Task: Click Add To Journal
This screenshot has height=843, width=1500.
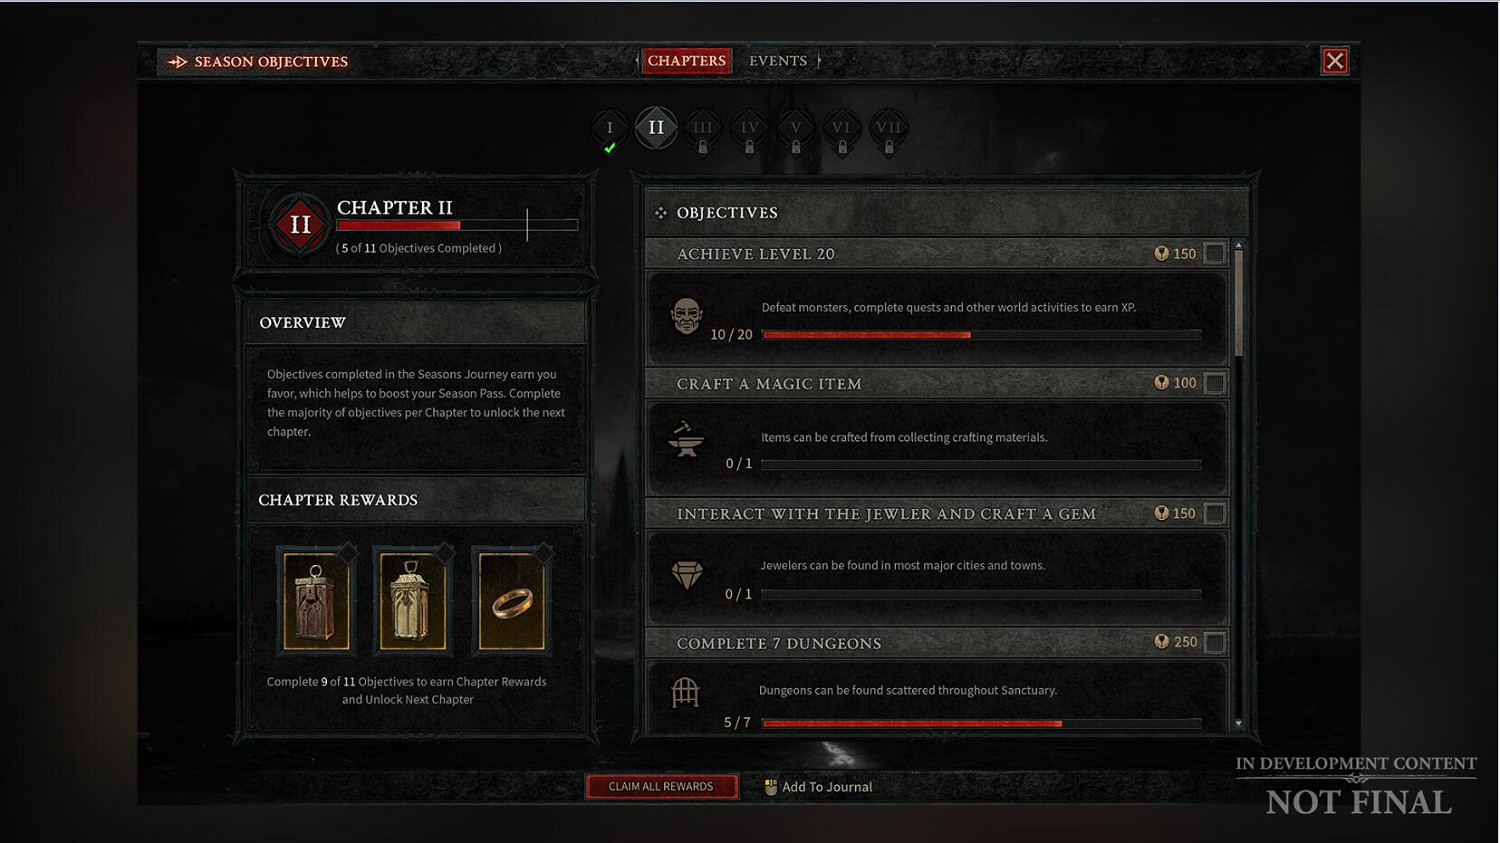Action: pyautogui.click(x=818, y=787)
